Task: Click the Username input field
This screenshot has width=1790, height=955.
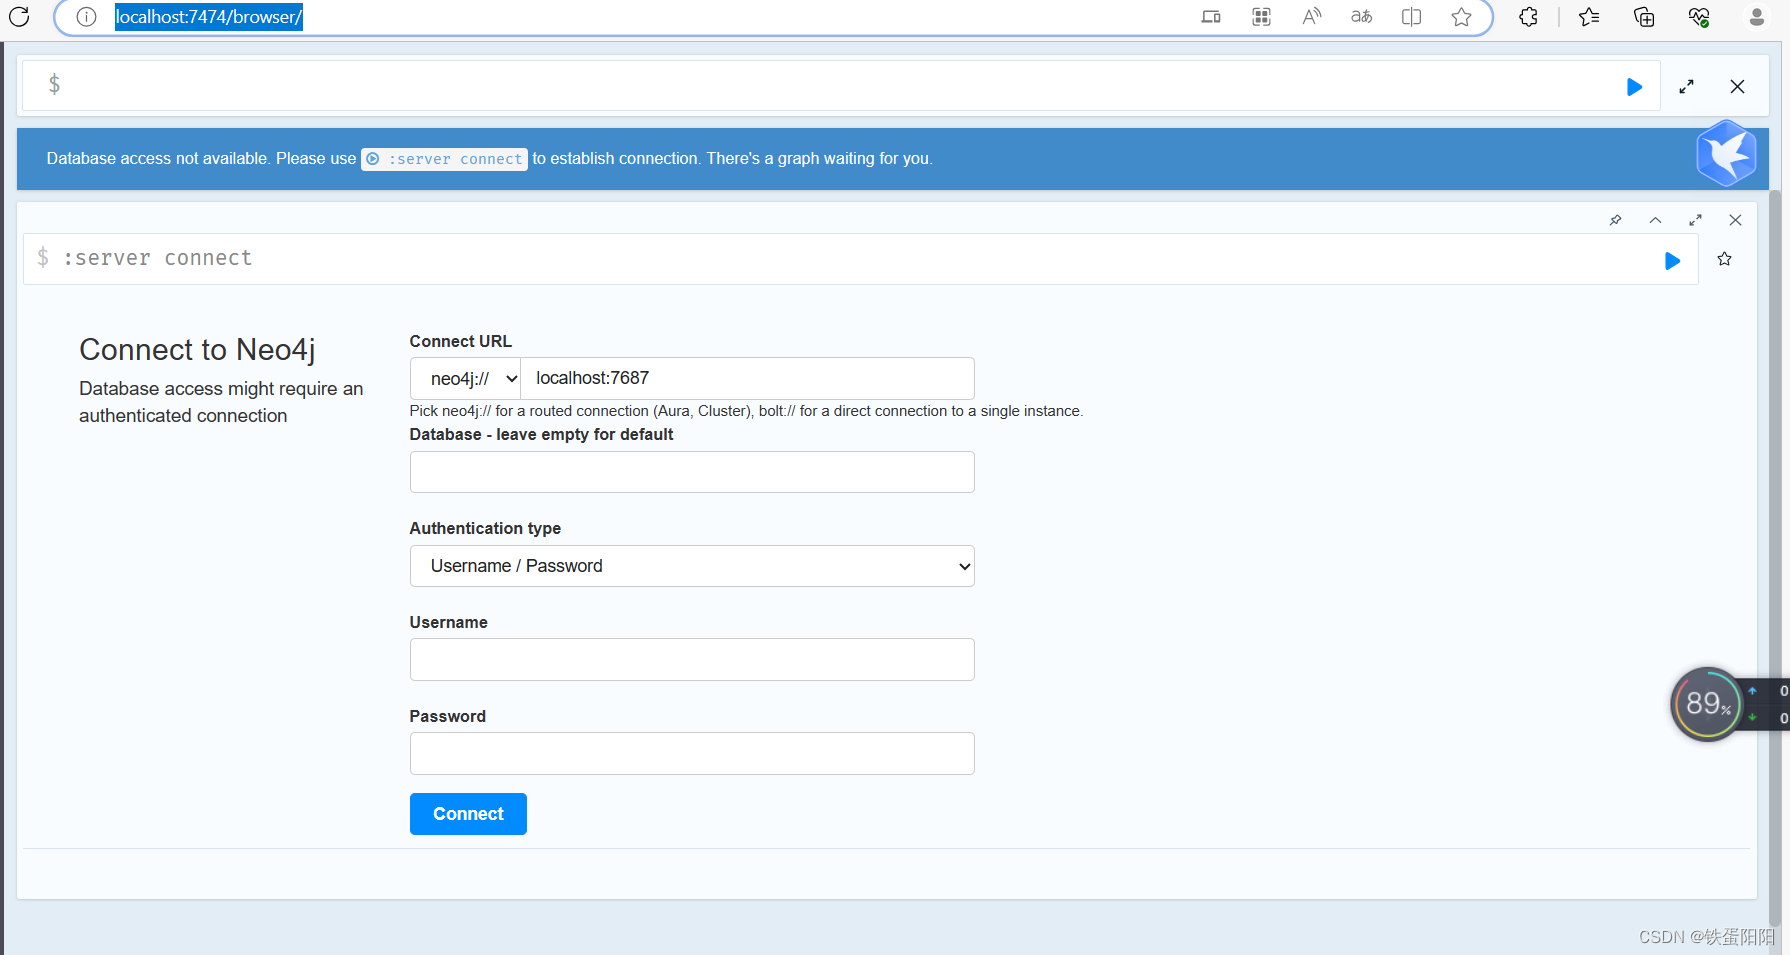Action: tap(692, 660)
